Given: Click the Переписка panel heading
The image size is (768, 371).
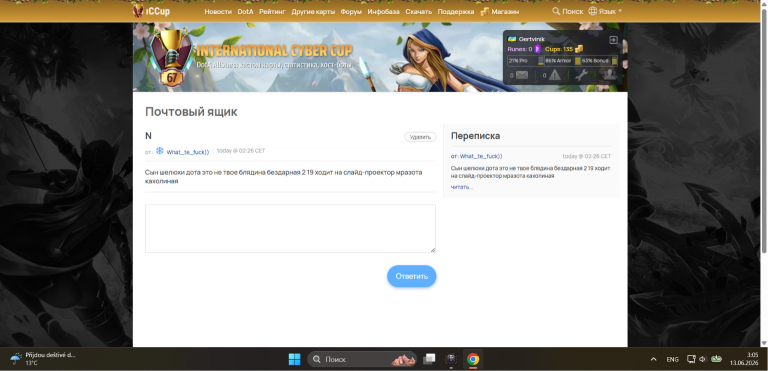Looking at the screenshot, I should 475,136.
